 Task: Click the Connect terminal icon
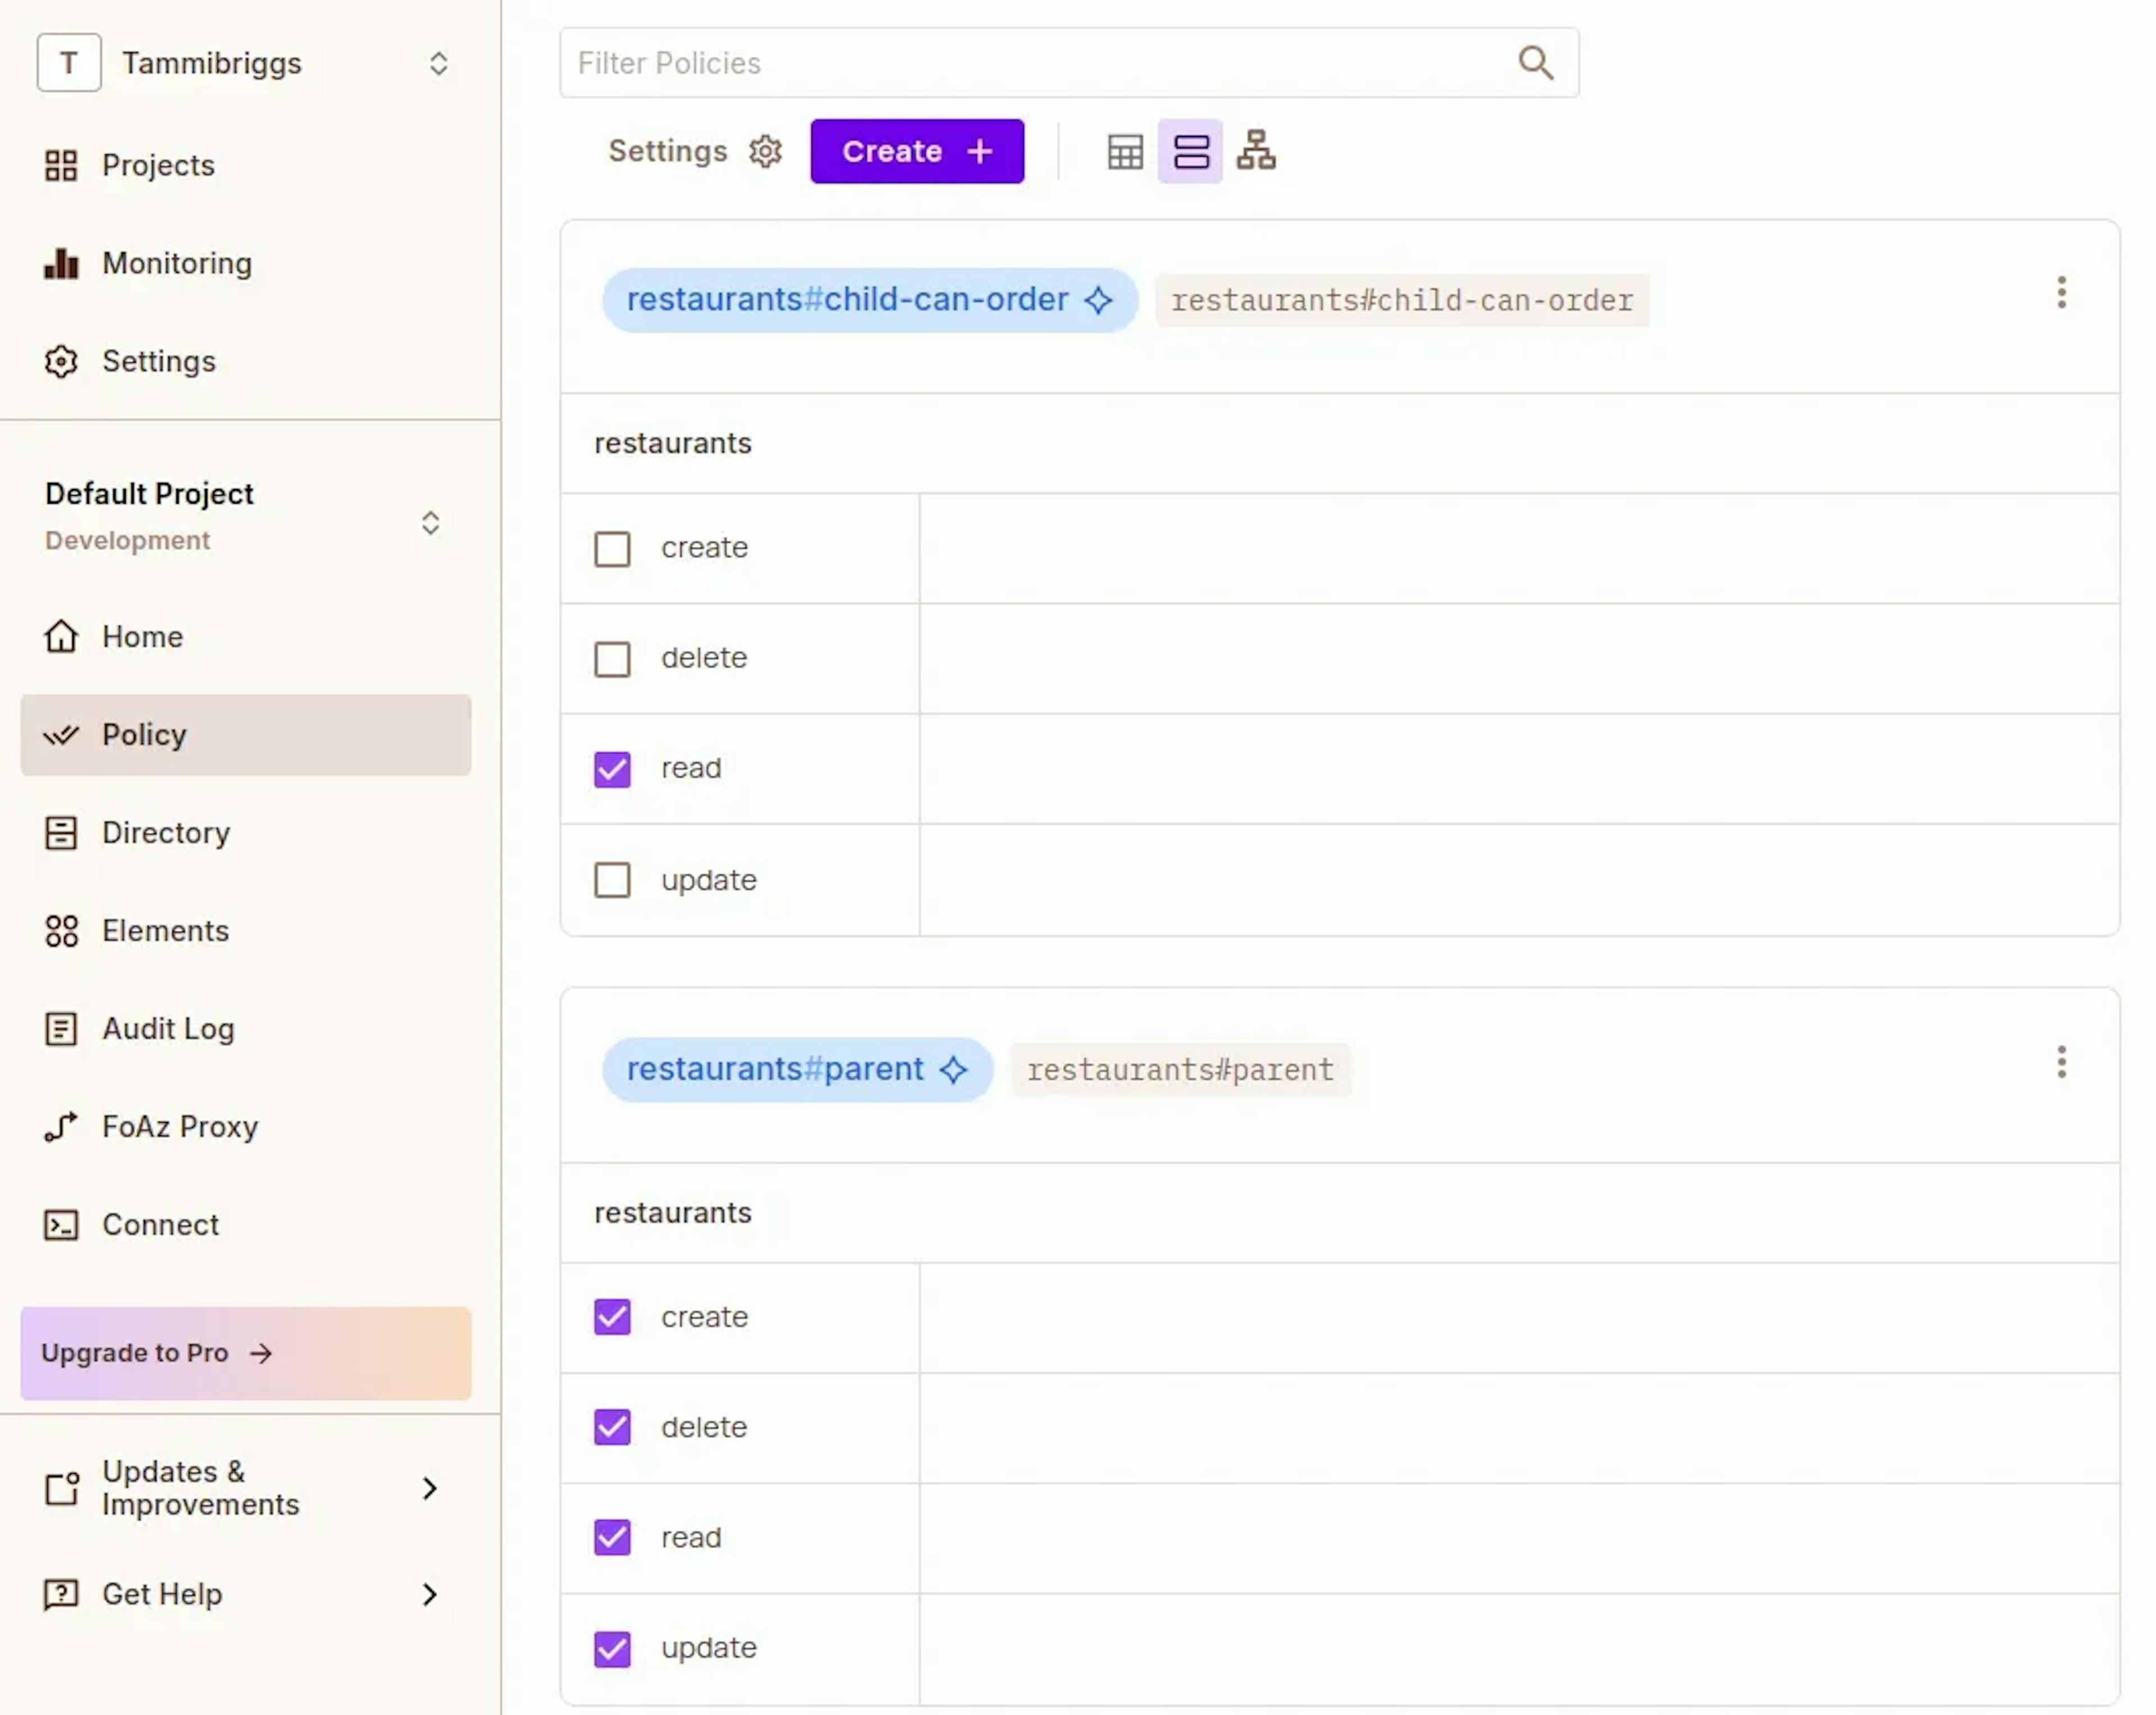pyautogui.click(x=61, y=1225)
